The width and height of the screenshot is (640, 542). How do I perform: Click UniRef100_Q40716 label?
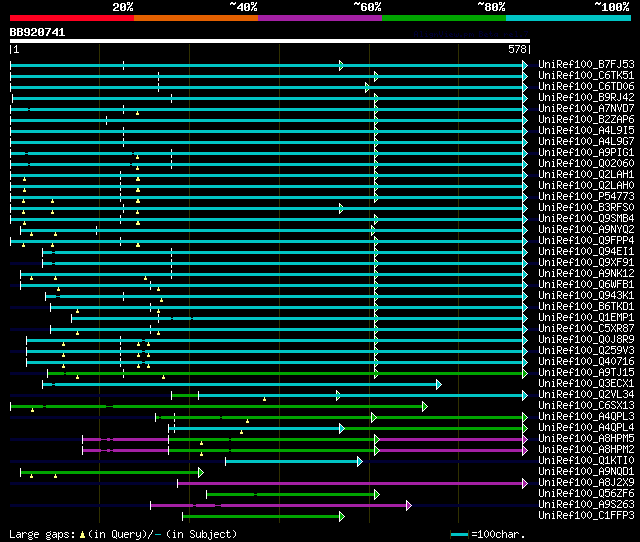[x=586, y=362]
